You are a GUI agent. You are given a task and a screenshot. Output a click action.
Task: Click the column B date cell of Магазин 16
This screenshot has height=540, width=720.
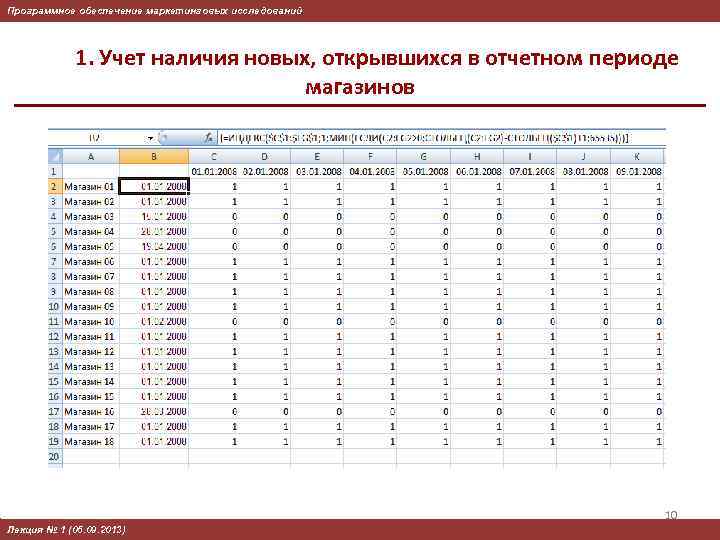(154, 411)
